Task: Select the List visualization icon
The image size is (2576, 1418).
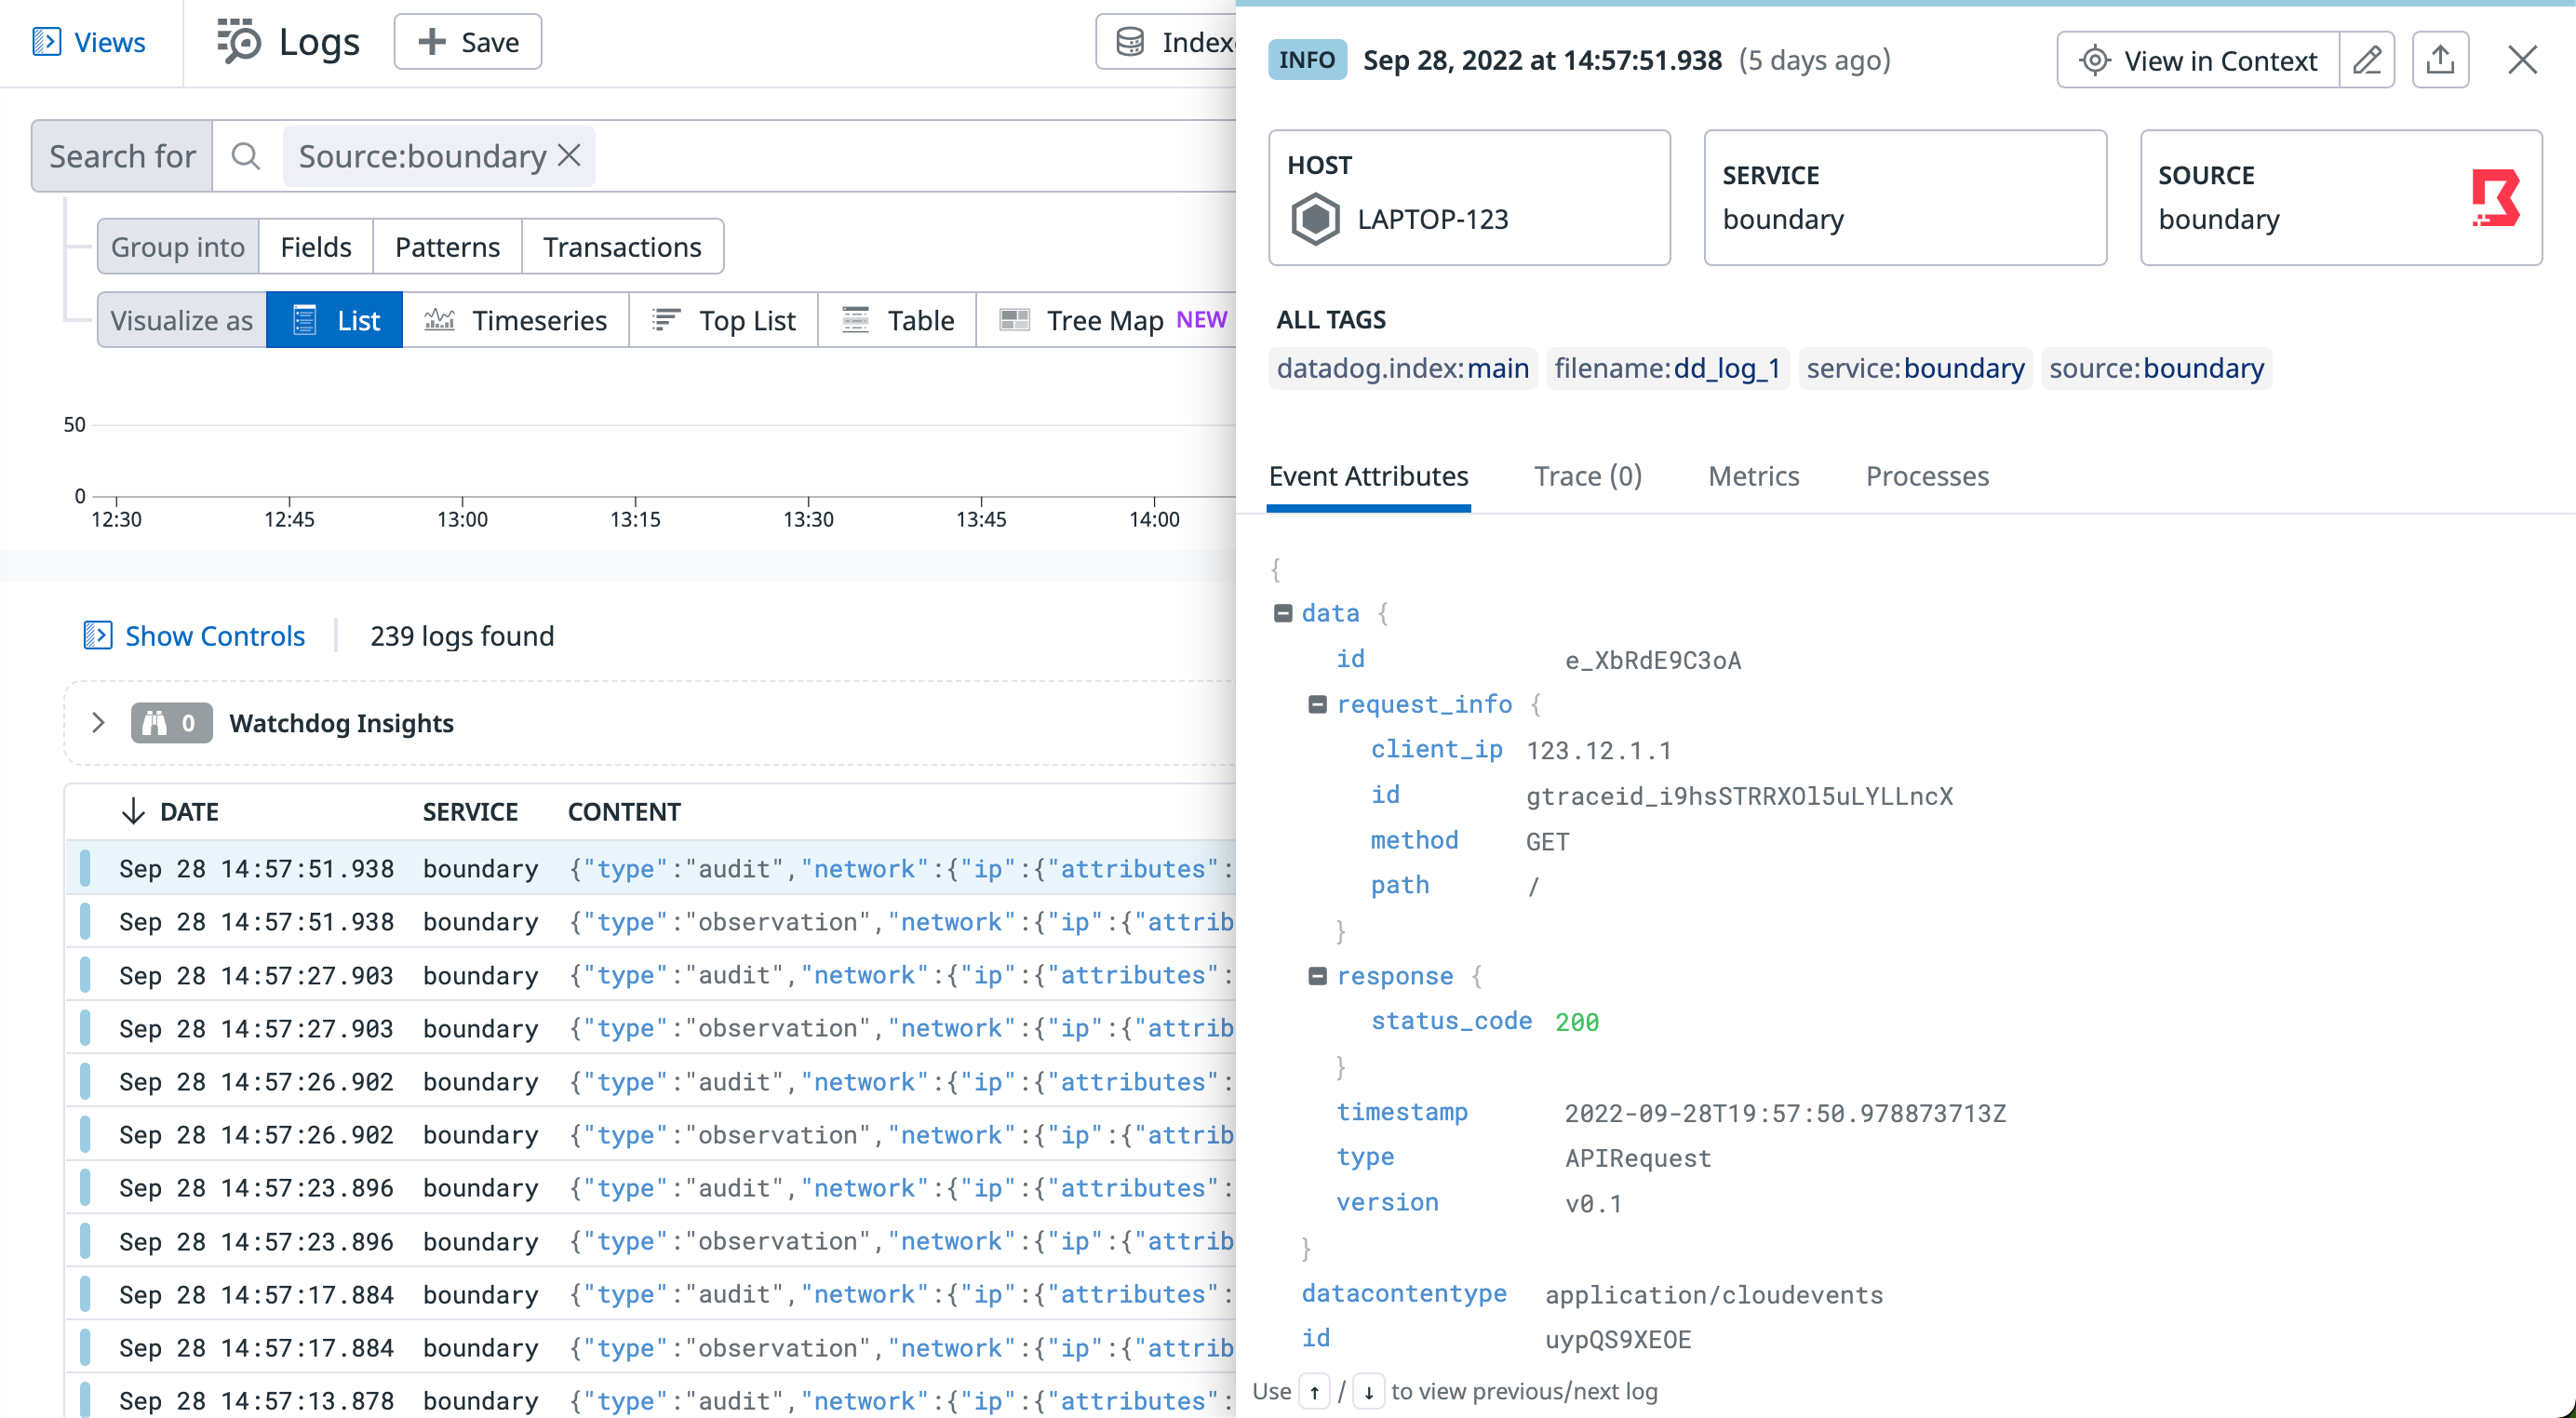Action: pos(305,319)
